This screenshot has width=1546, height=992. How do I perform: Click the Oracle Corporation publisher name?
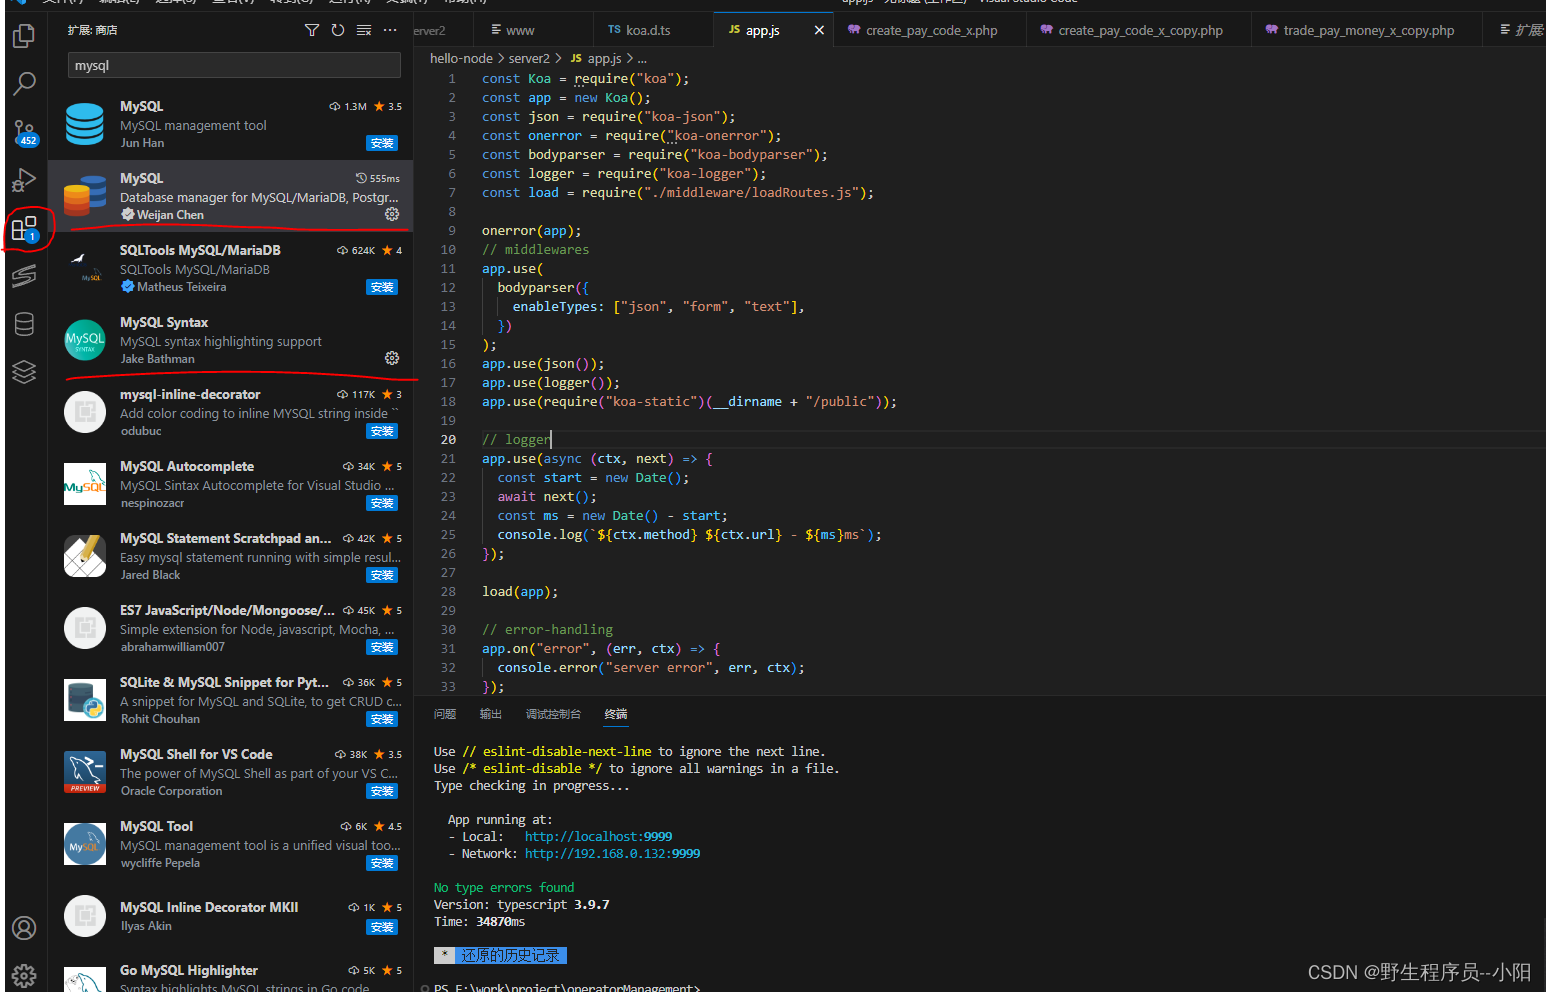[171, 791]
